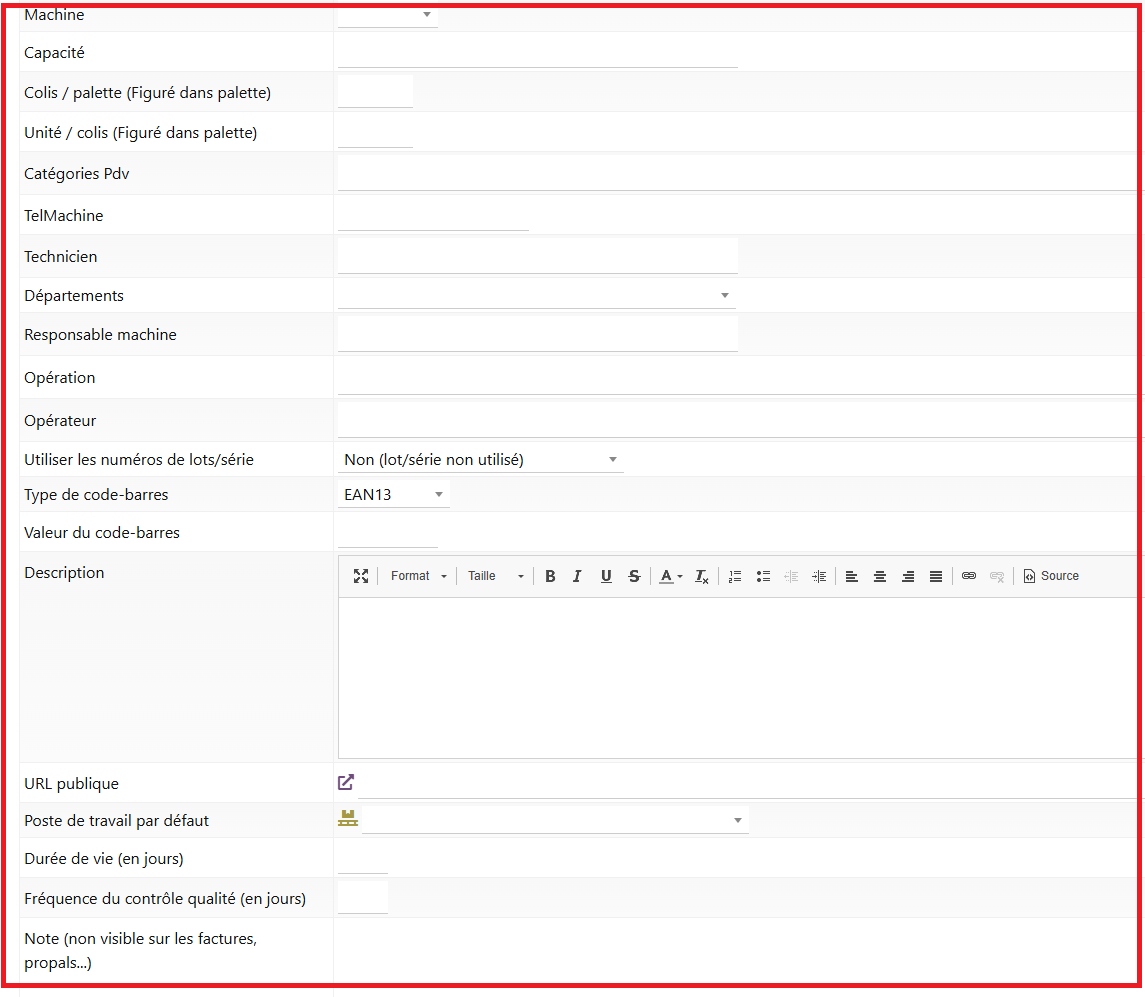Open Poste de travail par défaut dropdown

pos(555,820)
